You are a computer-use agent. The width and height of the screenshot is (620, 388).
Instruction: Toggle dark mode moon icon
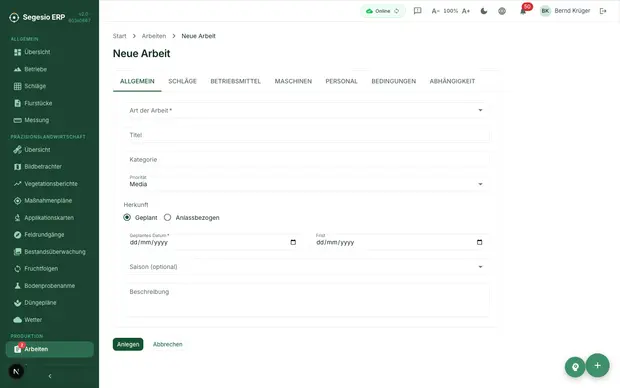[x=484, y=11]
